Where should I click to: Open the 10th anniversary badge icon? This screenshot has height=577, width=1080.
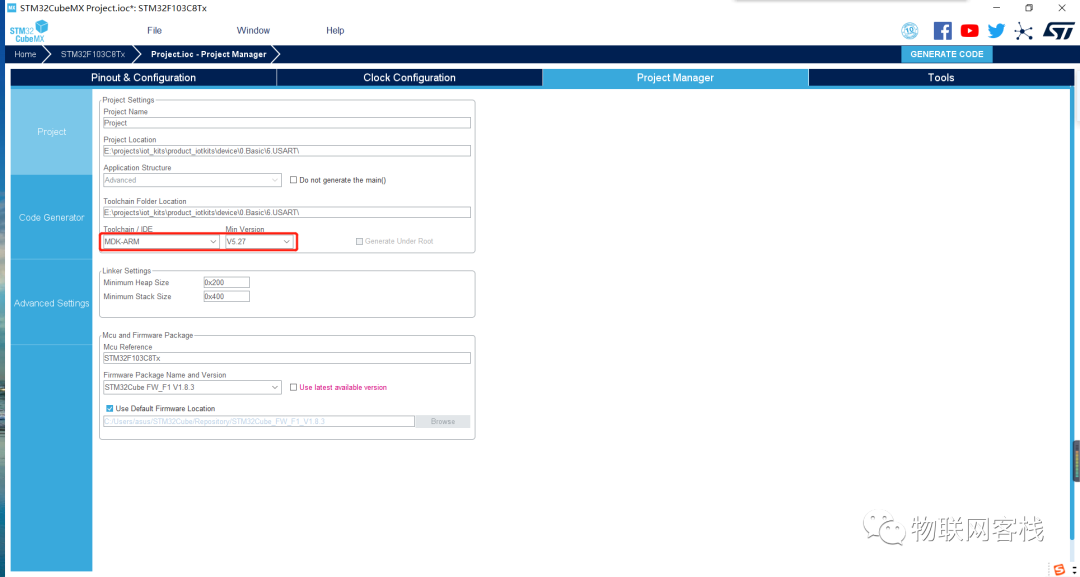coord(910,30)
